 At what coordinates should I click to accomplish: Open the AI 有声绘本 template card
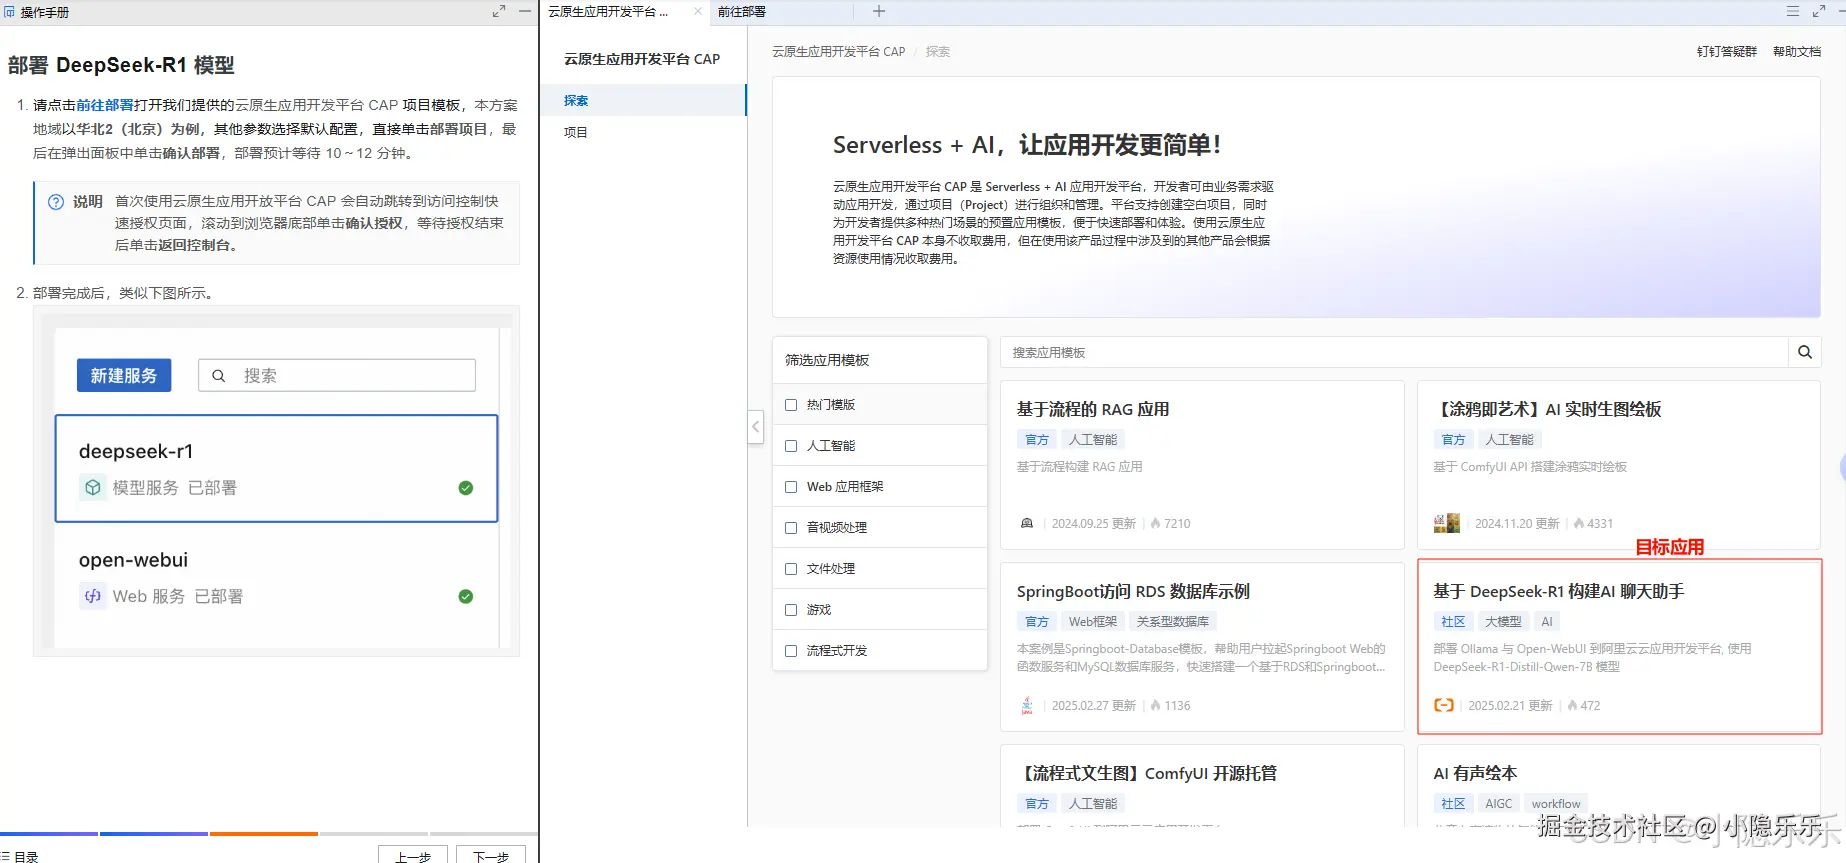coord(1620,786)
